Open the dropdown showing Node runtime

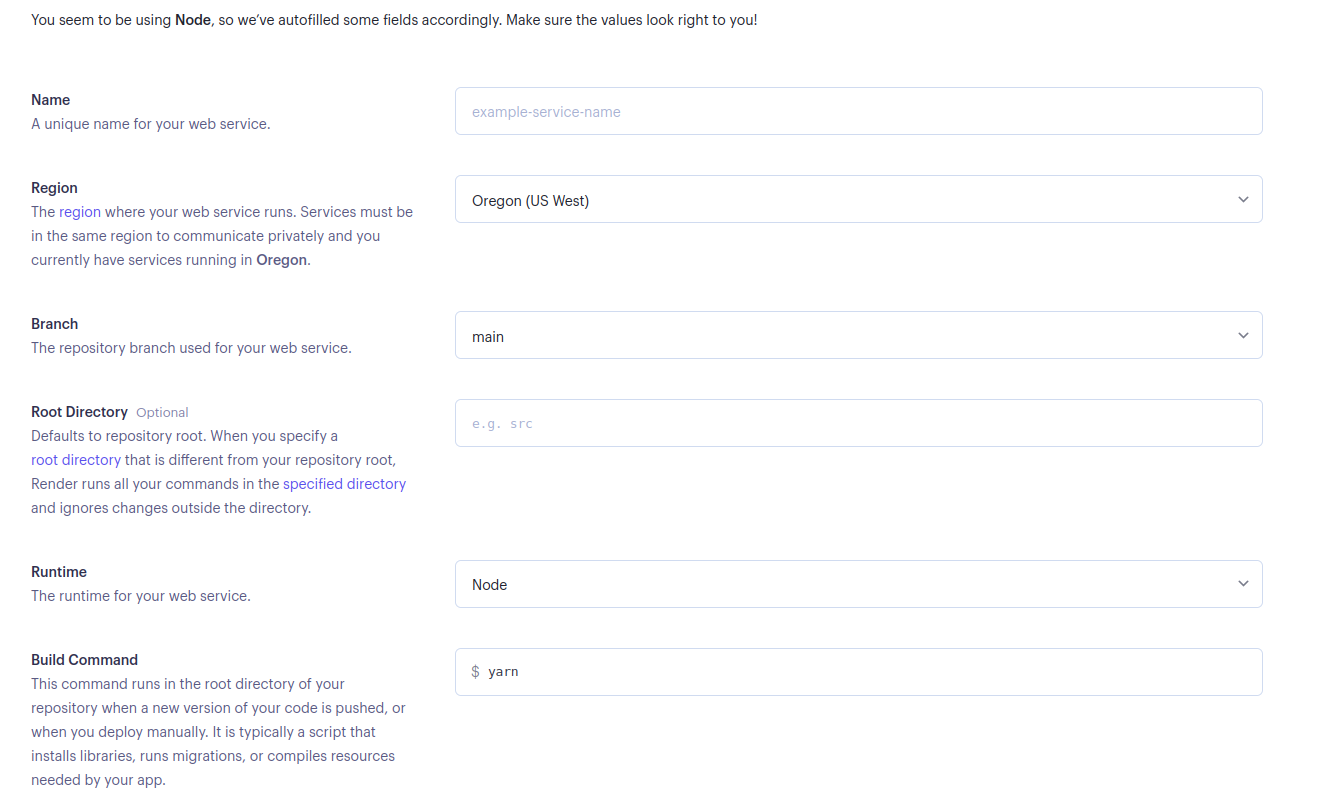(859, 584)
